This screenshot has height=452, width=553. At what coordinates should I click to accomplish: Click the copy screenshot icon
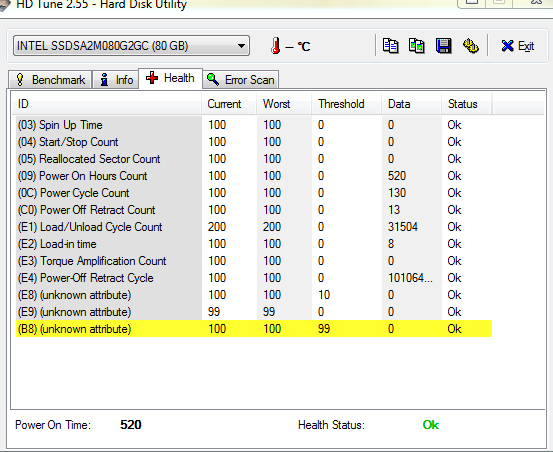pyautogui.click(x=417, y=46)
